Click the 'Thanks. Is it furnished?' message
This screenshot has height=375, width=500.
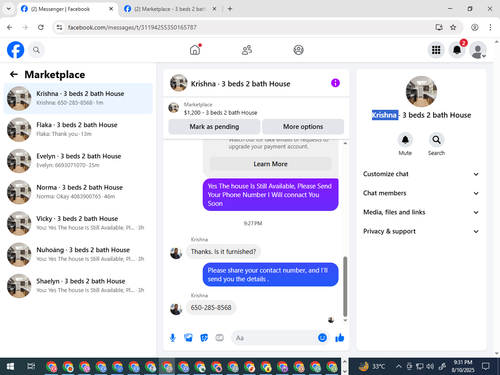[223, 252]
